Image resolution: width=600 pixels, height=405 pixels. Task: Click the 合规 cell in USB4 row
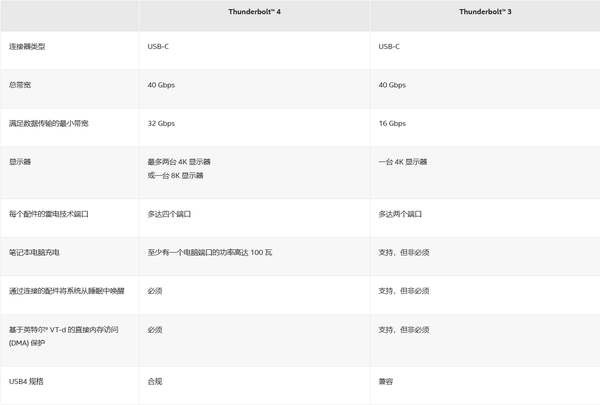tap(155, 381)
